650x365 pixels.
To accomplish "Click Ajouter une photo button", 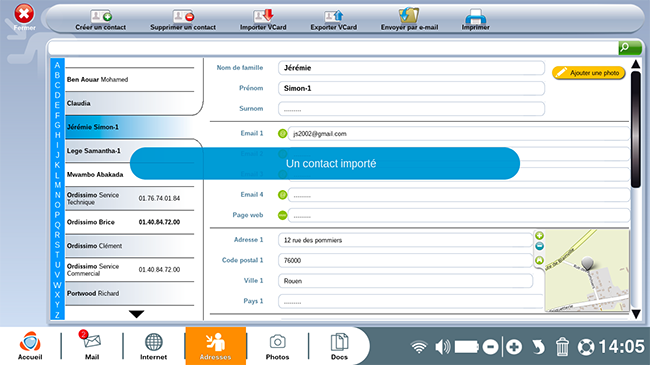I will (x=588, y=73).
